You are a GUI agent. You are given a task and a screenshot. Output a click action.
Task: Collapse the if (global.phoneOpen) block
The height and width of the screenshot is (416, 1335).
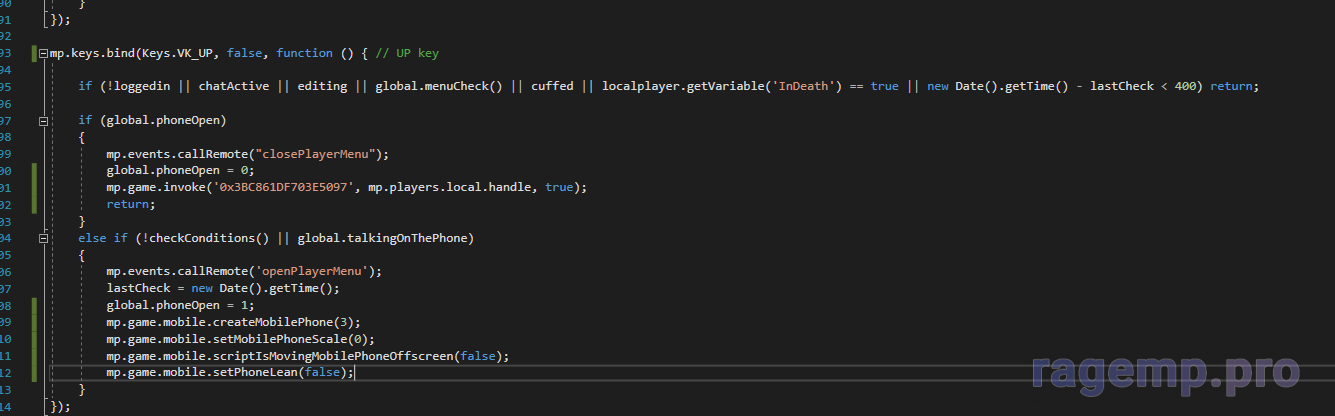(x=42, y=121)
